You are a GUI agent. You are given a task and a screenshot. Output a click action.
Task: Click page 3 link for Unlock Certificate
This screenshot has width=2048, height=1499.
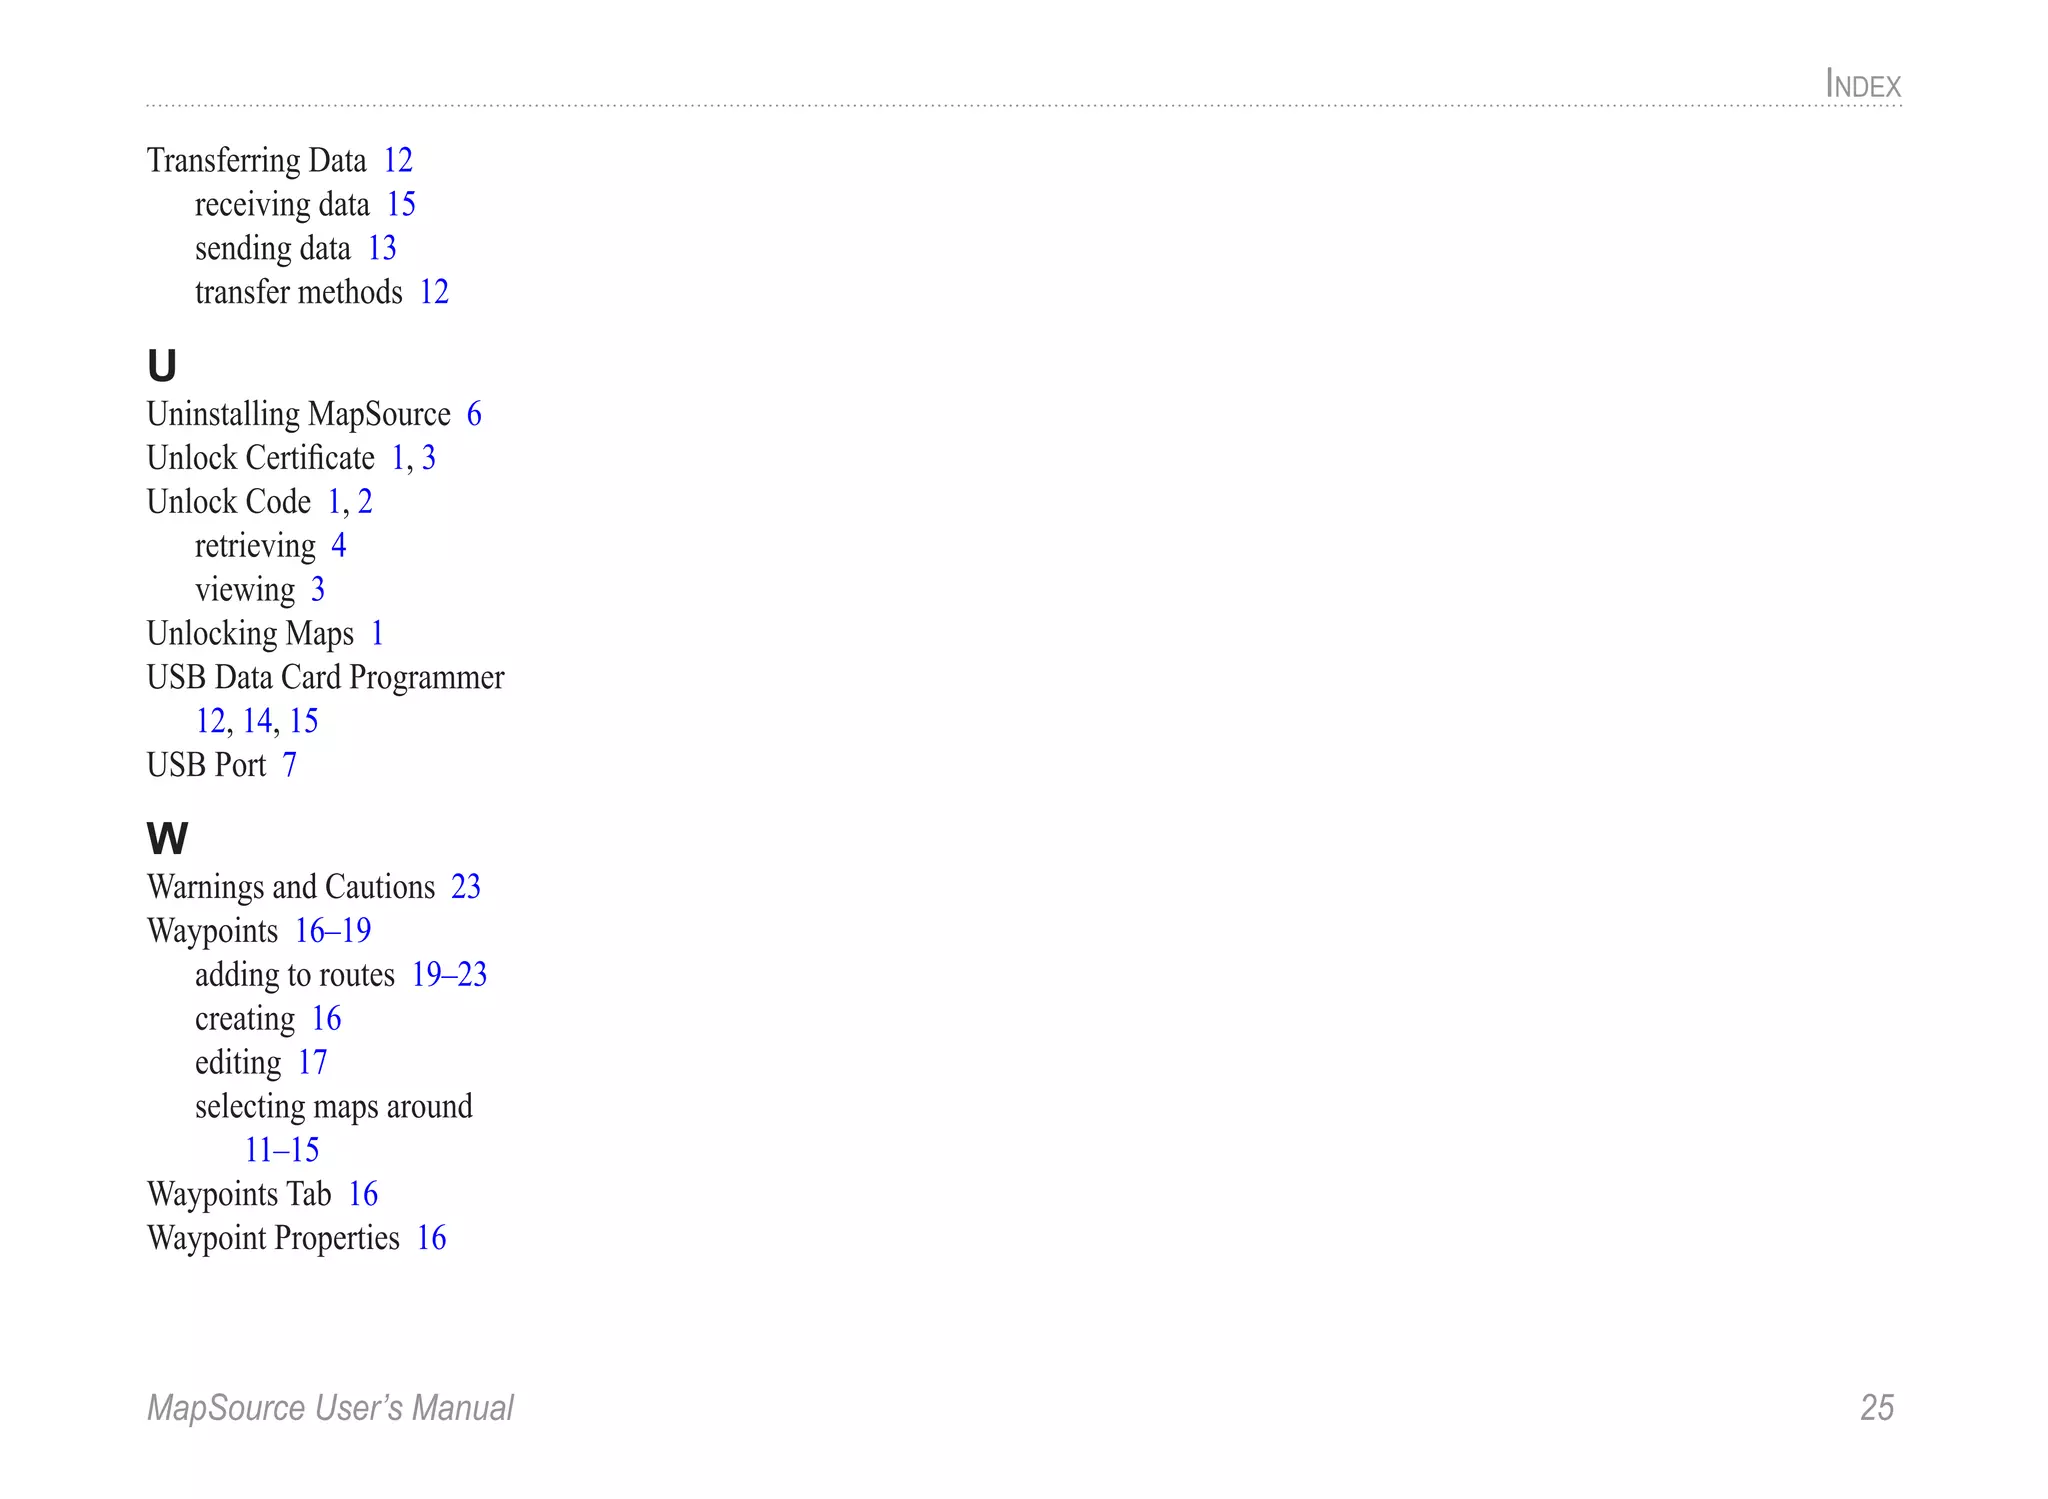point(428,459)
